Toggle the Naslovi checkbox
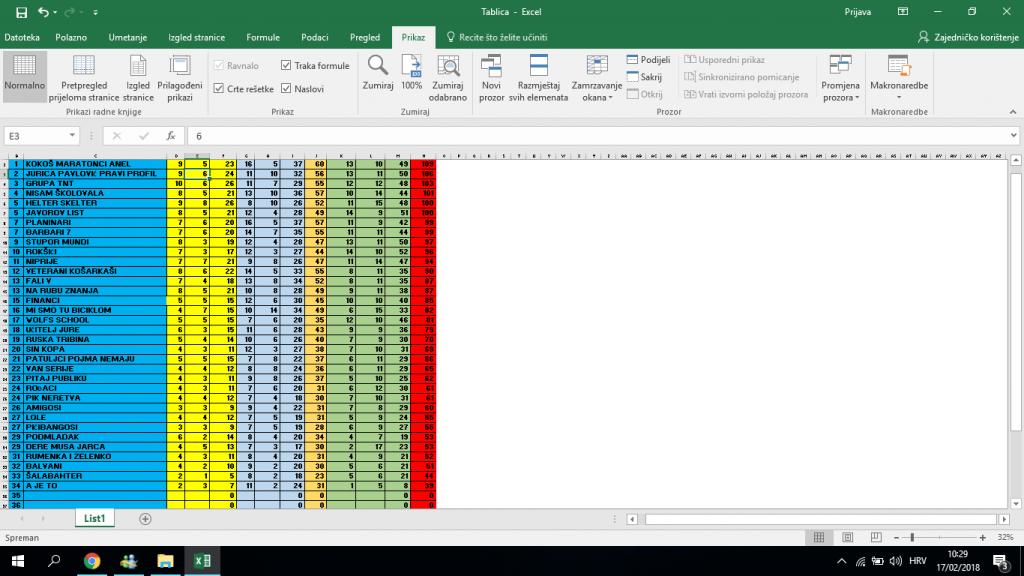This screenshot has height=576, width=1024. [287, 89]
